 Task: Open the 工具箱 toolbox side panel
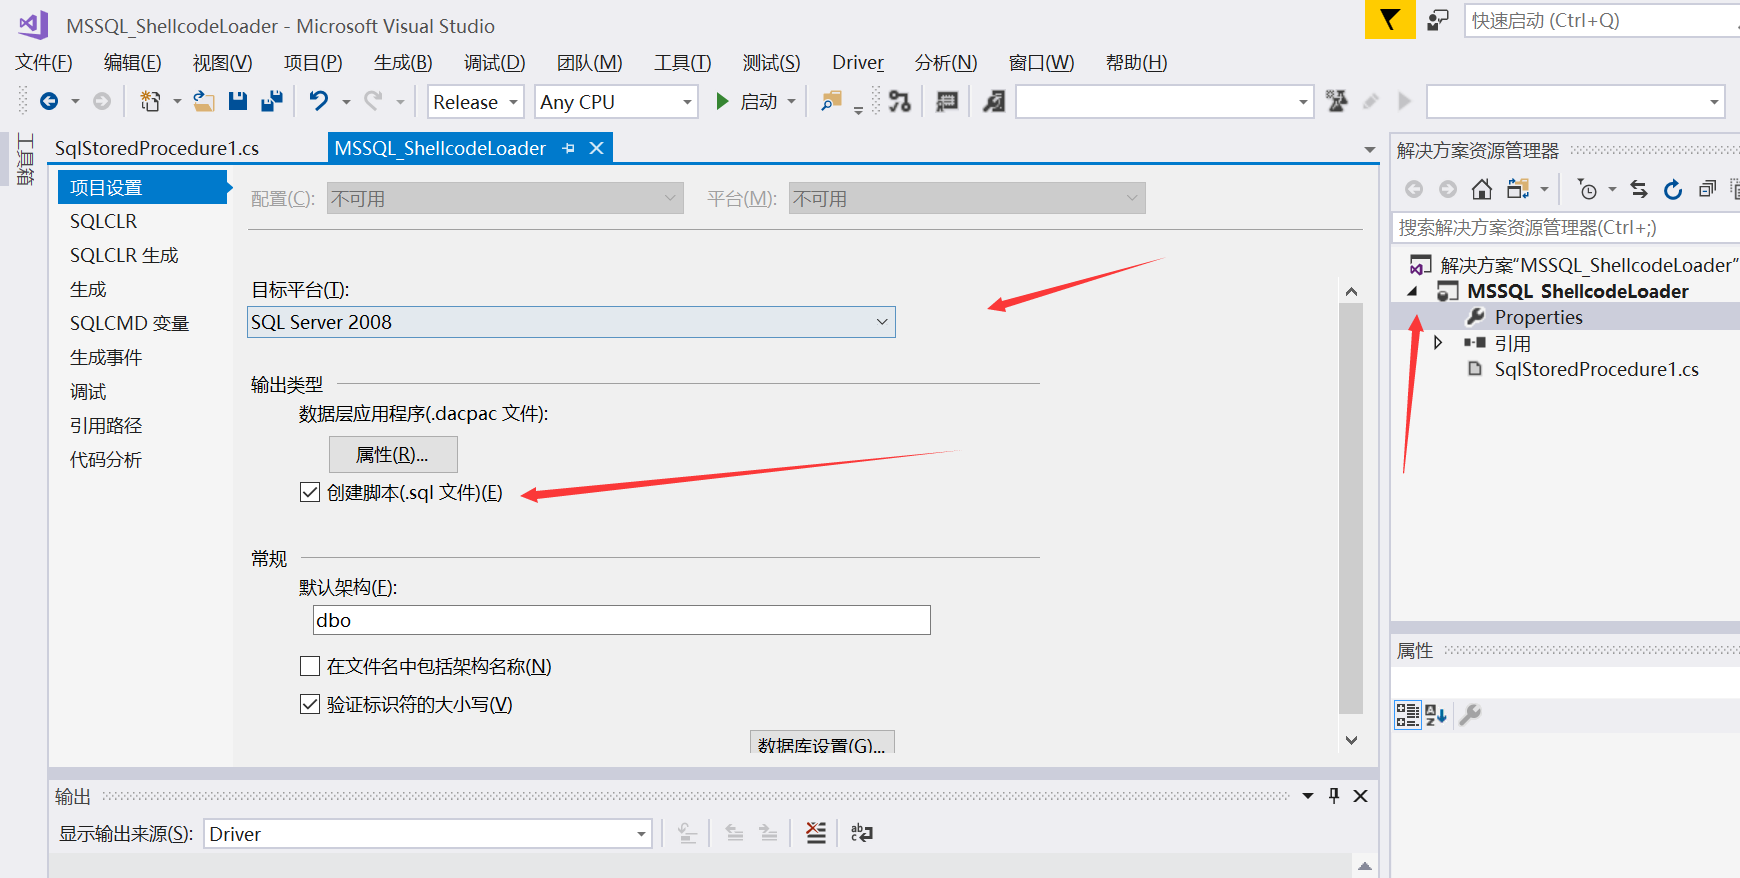tap(25, 159)
